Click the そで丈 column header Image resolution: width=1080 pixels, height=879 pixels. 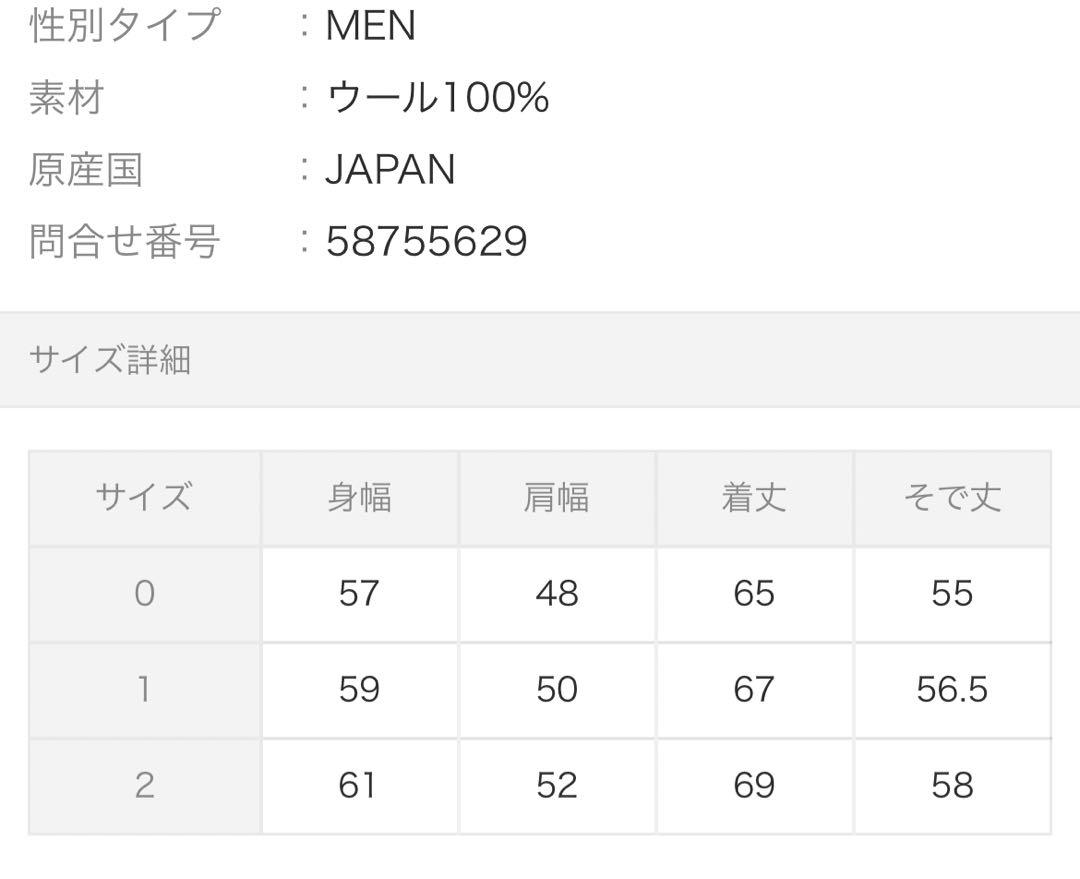point(953,498)
